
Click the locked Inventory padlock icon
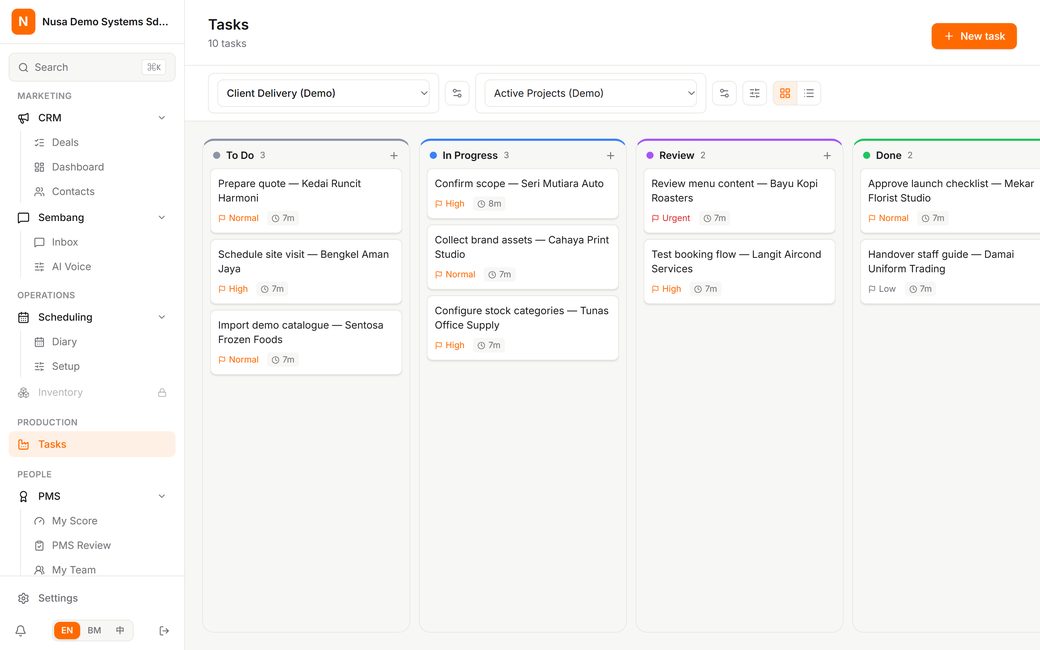point(162,393)
